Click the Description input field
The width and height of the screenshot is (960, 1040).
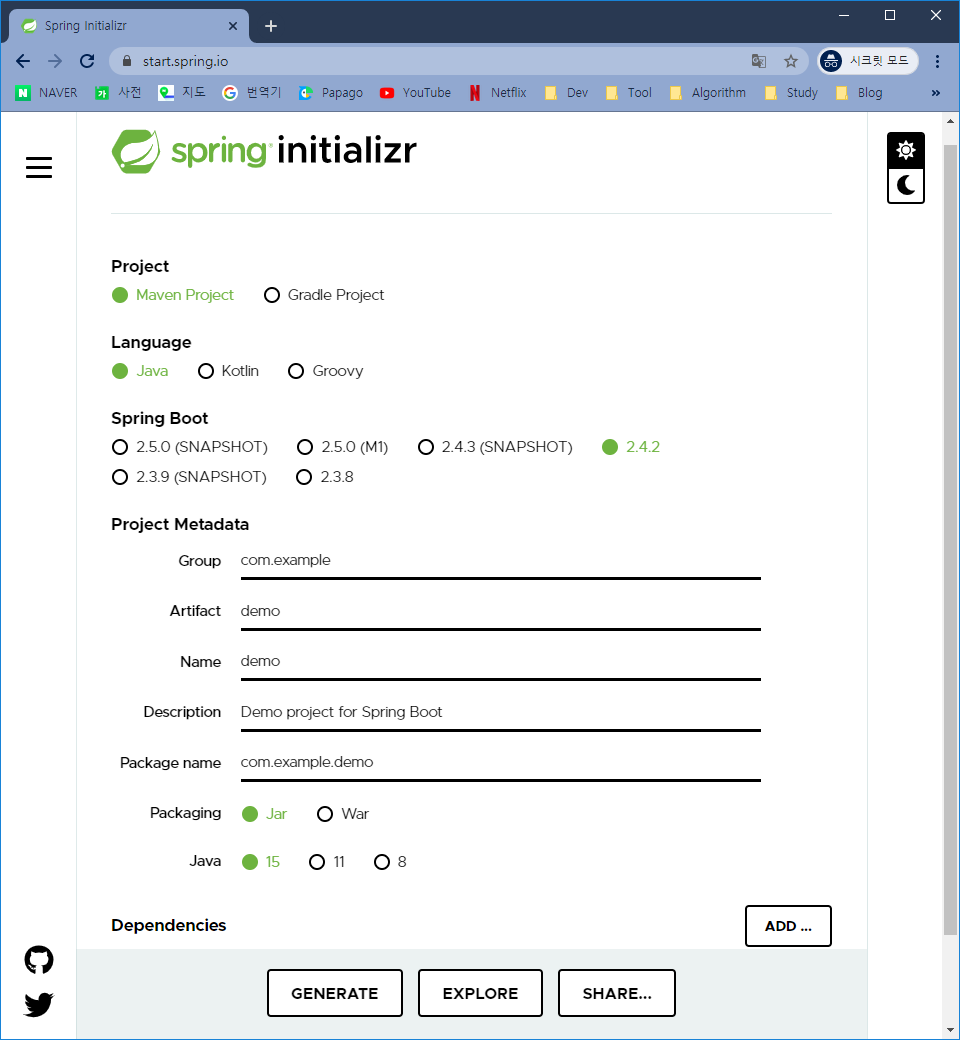[500, 712]
